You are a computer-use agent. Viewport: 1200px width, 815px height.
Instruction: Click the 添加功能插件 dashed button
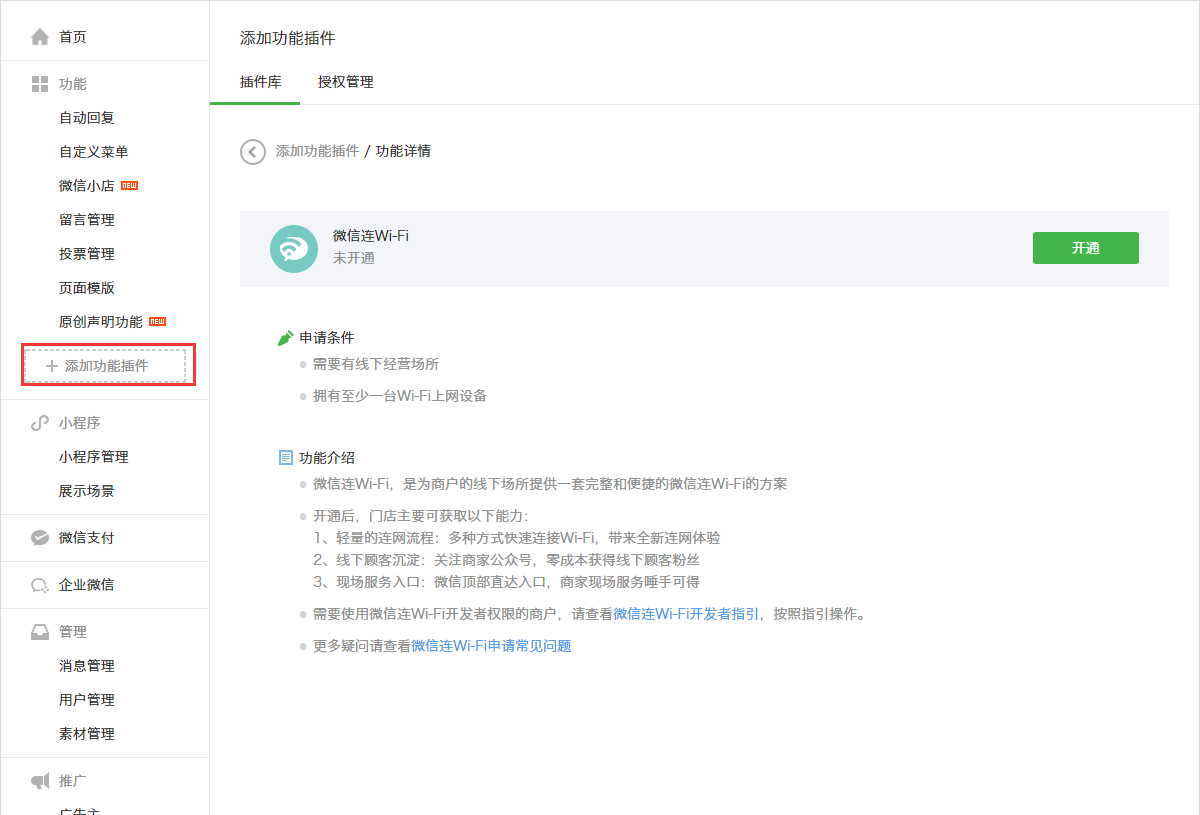pyautogui.click(x=105, y=366)
